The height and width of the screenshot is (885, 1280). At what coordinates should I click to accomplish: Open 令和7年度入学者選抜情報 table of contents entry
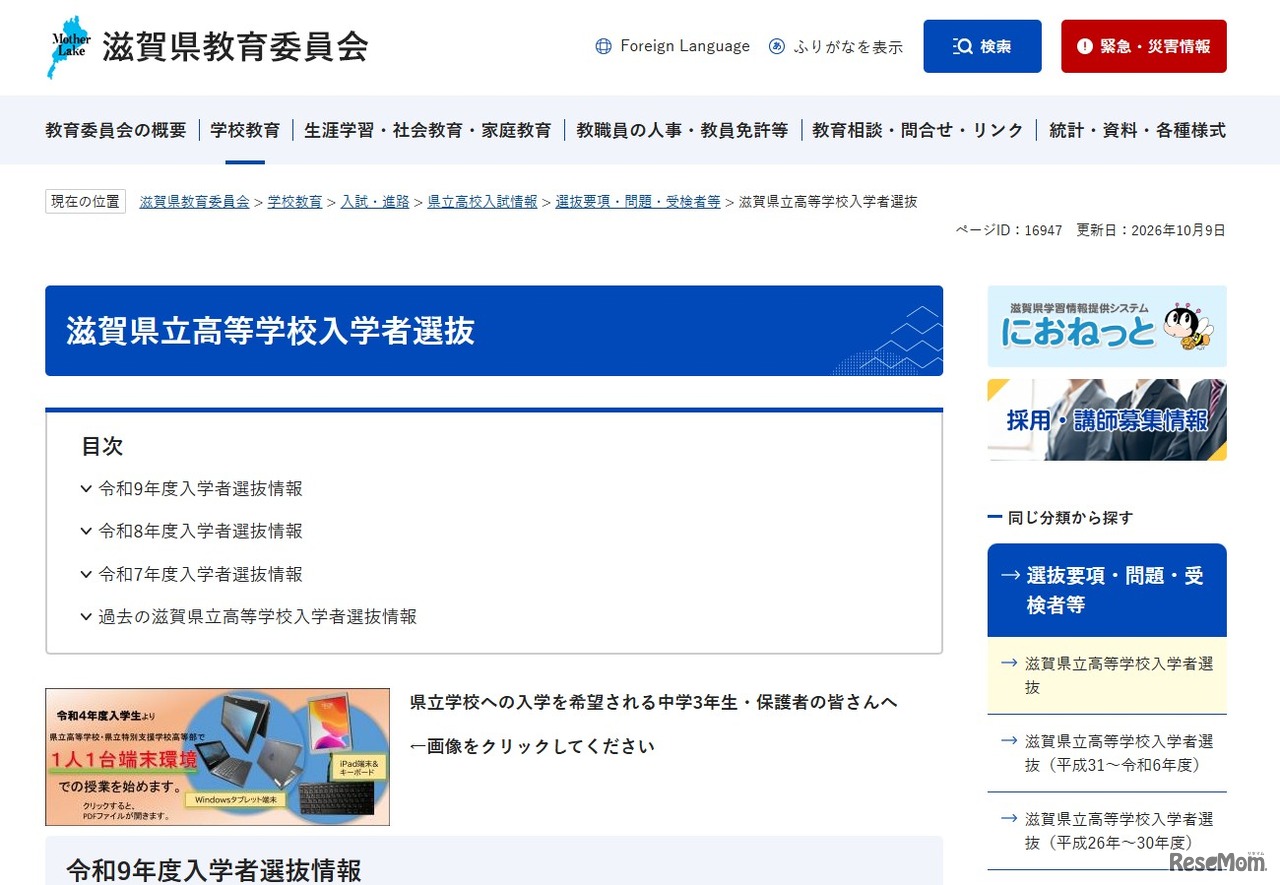200,574
